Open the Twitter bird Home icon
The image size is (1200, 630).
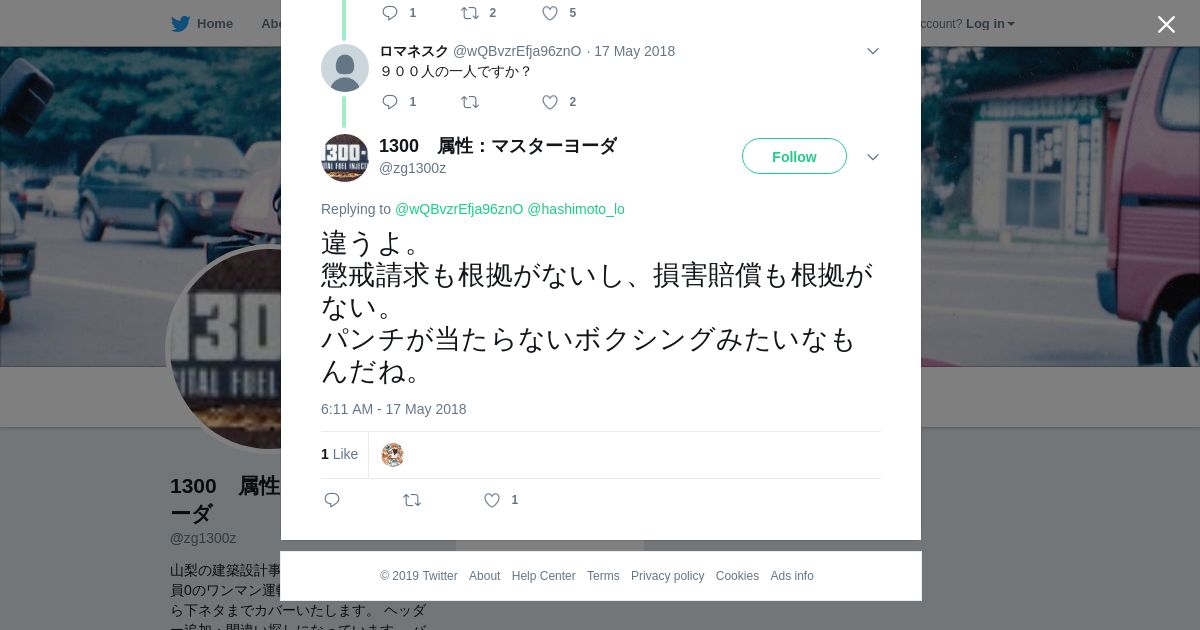tap(180, 23)
